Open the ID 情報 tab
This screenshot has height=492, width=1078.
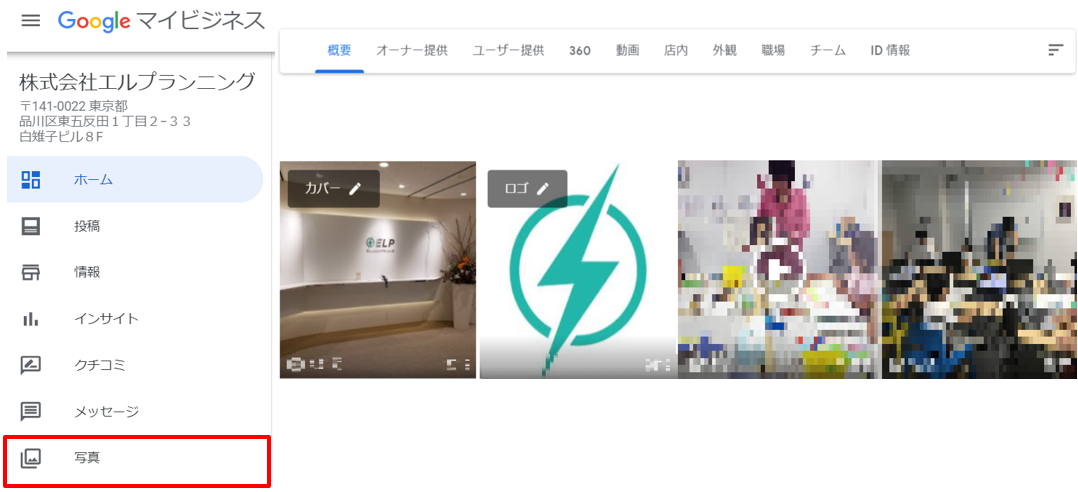tap(890, 50)
